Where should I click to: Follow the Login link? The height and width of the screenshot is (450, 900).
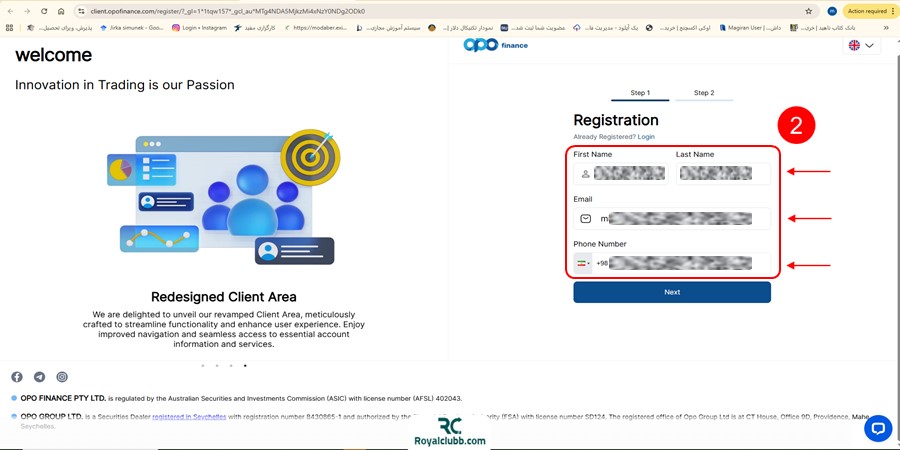pyautogui.click(x=646, y=137)
